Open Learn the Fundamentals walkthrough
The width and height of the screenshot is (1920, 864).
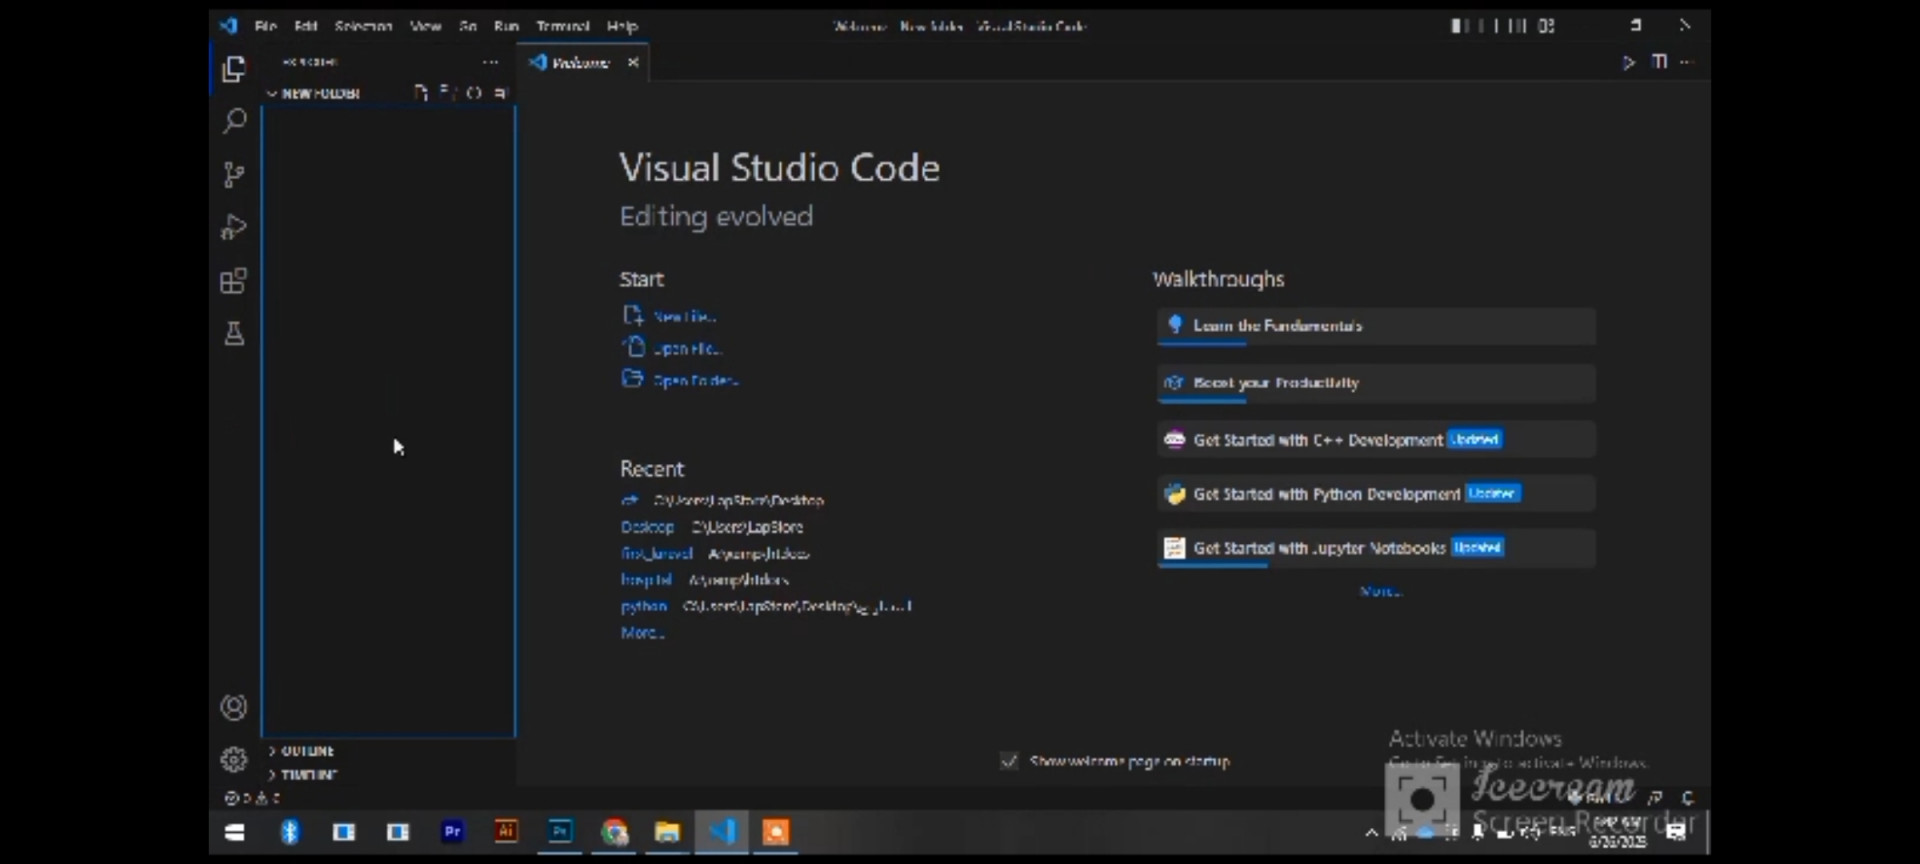(1376, 326)
